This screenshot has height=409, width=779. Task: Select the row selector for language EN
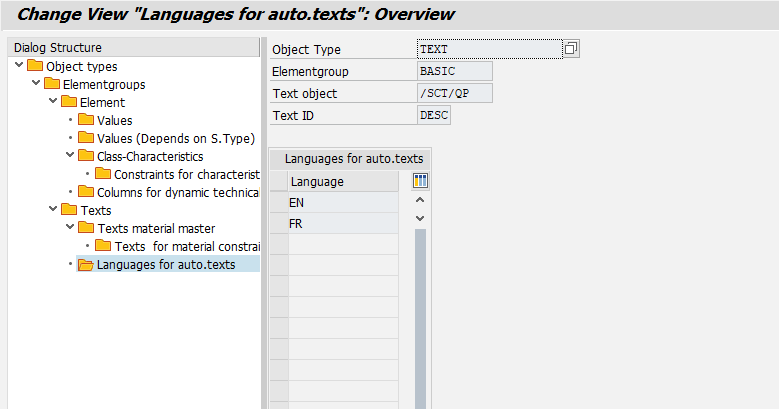click(279, 203)
